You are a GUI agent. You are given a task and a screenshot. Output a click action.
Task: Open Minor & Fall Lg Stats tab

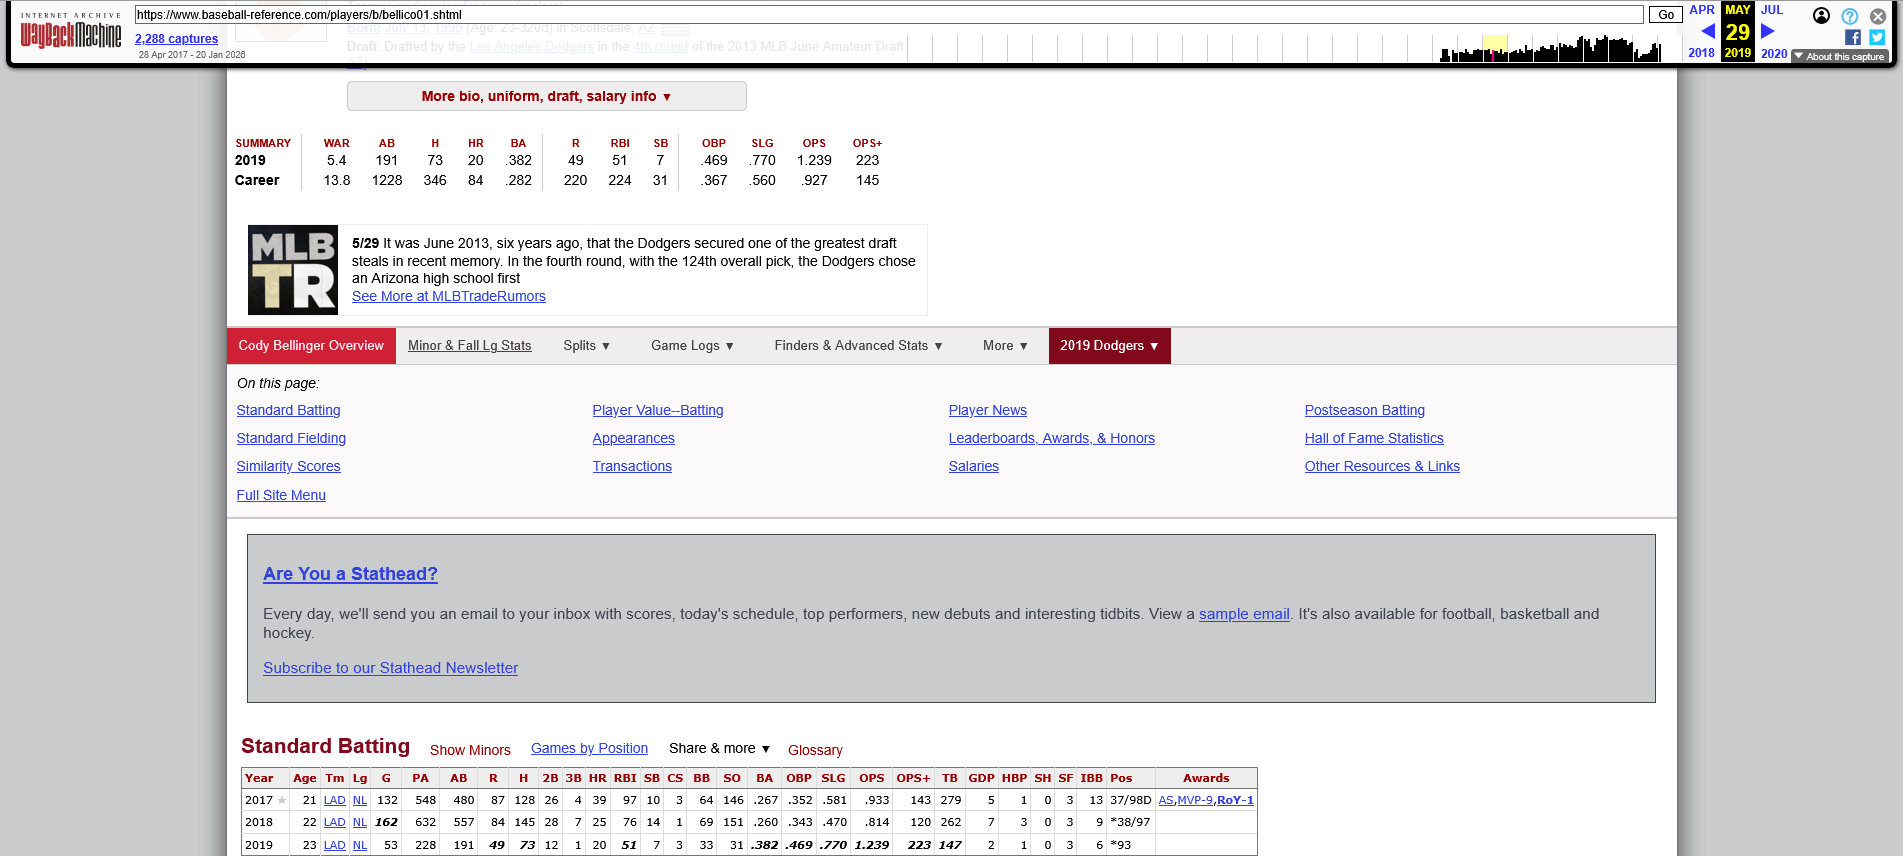[x=469, y=346]
